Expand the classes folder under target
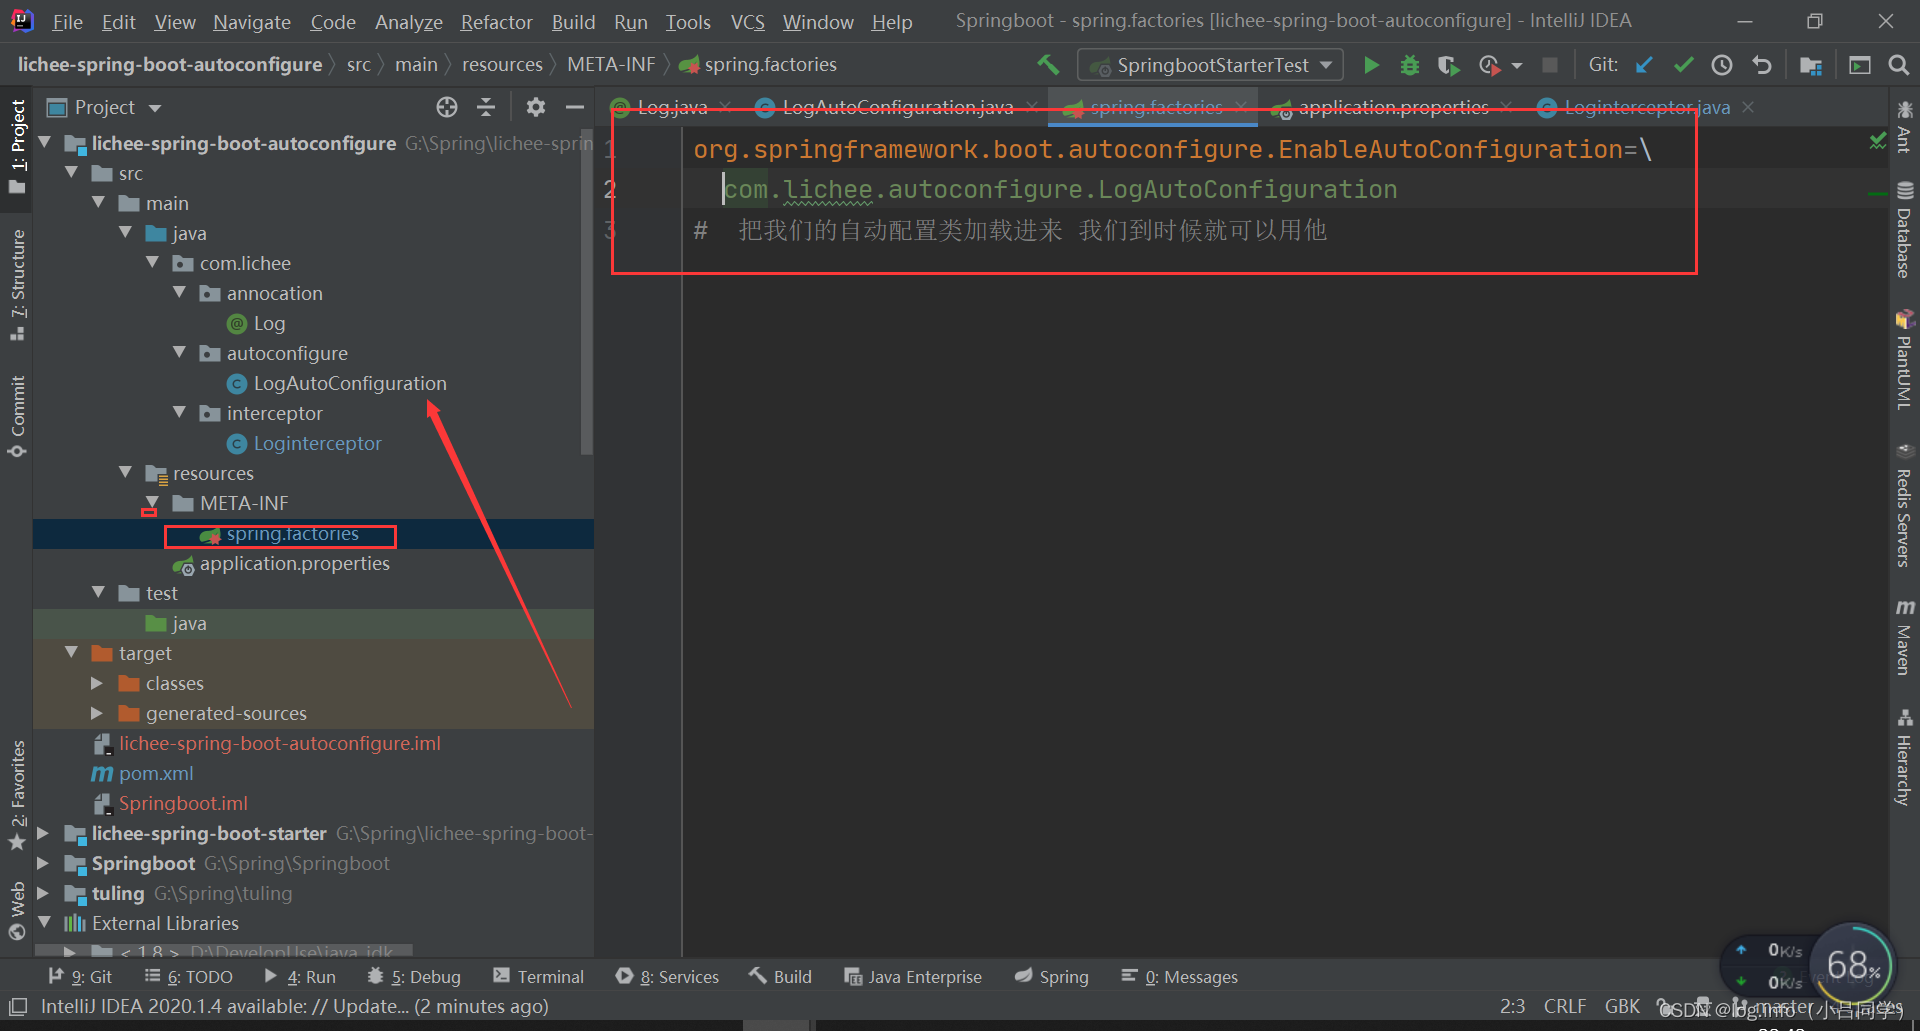 point(98,683)
